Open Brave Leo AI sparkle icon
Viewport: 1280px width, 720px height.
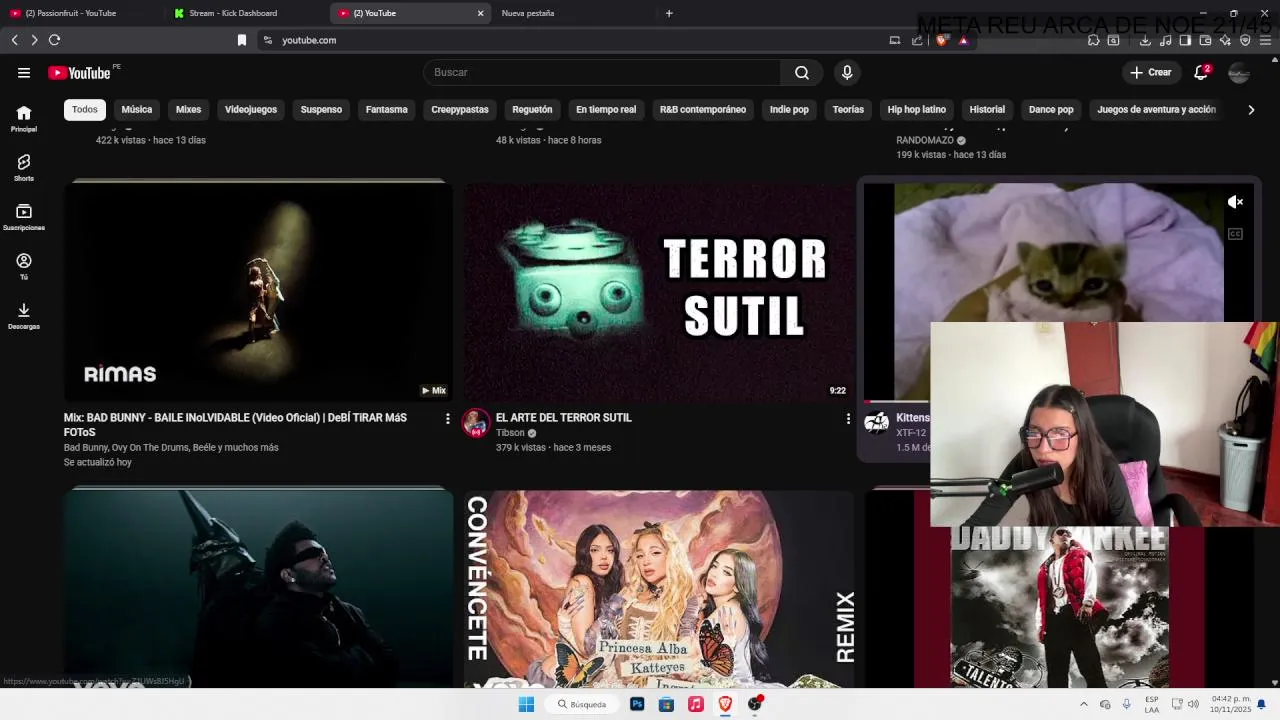tap(1225, 40)
